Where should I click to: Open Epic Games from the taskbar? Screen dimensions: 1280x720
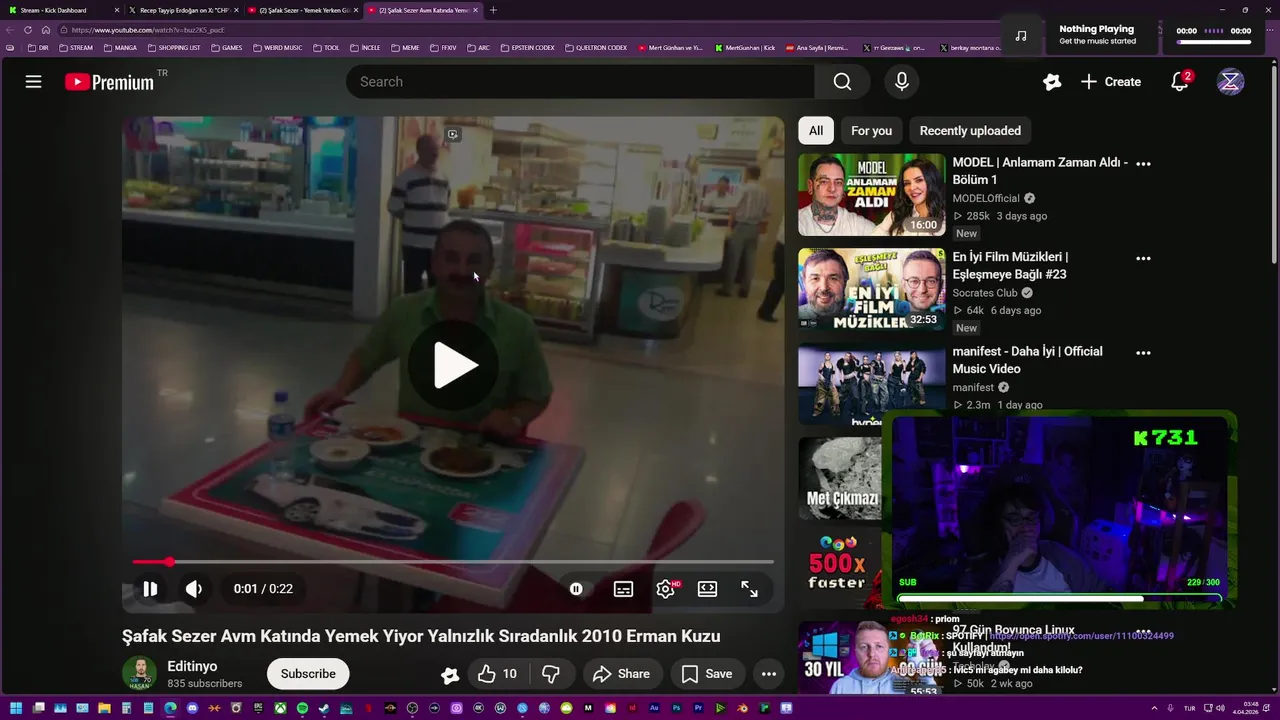258,708
